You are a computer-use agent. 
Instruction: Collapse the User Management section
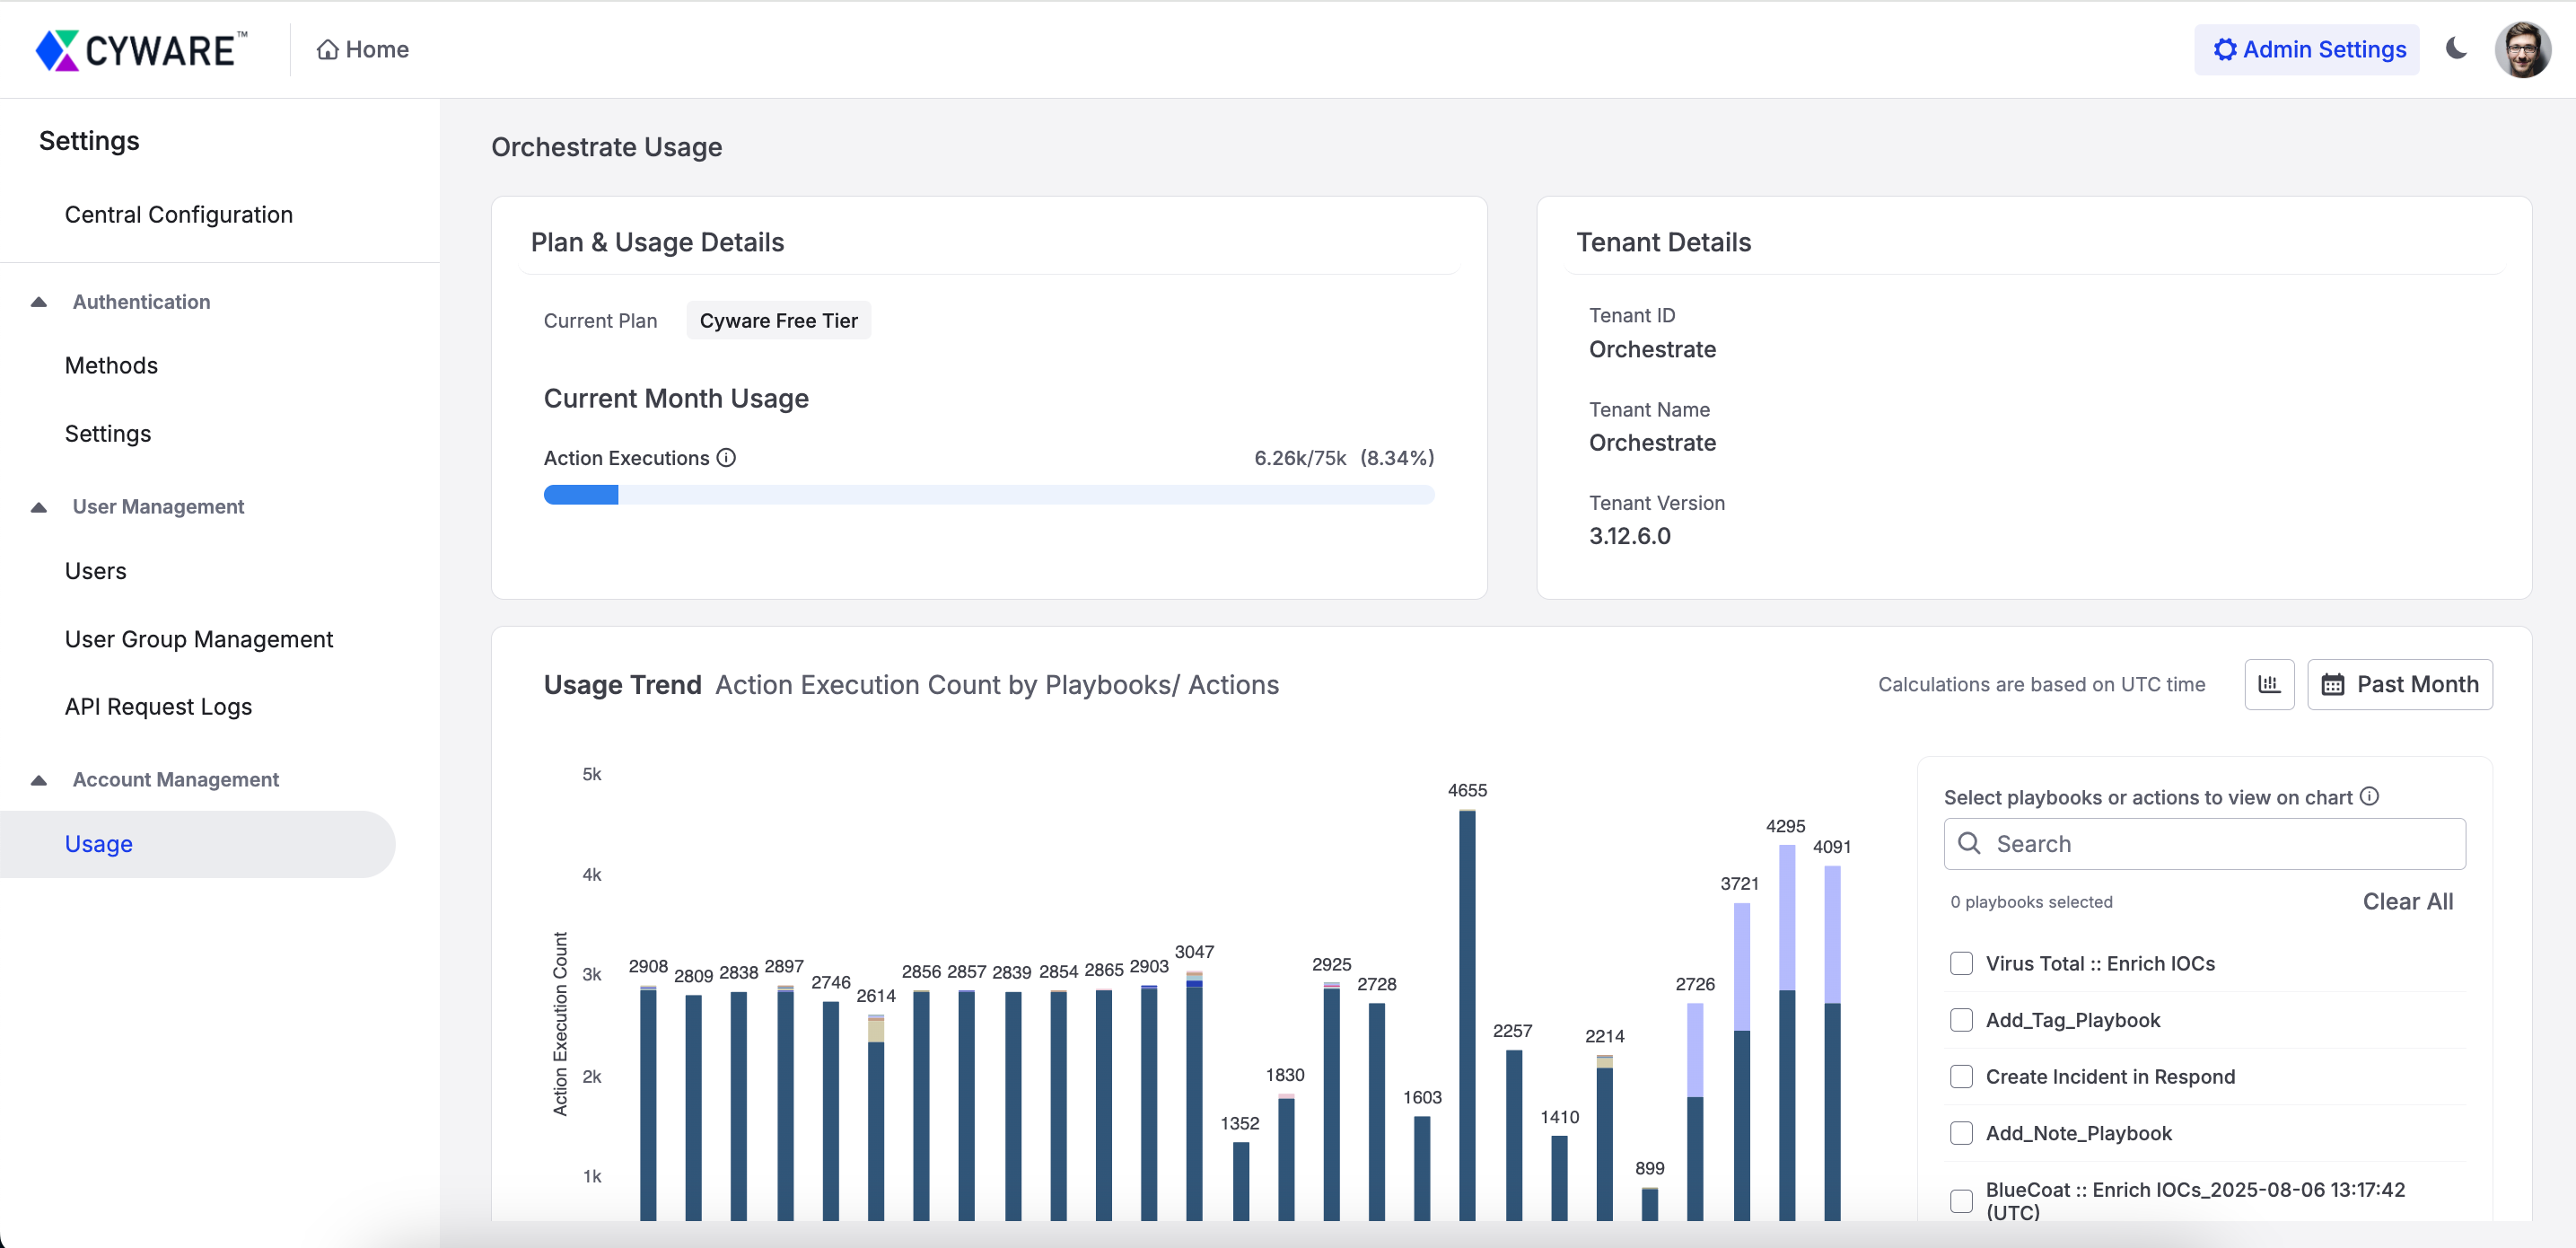click(39, 507)
